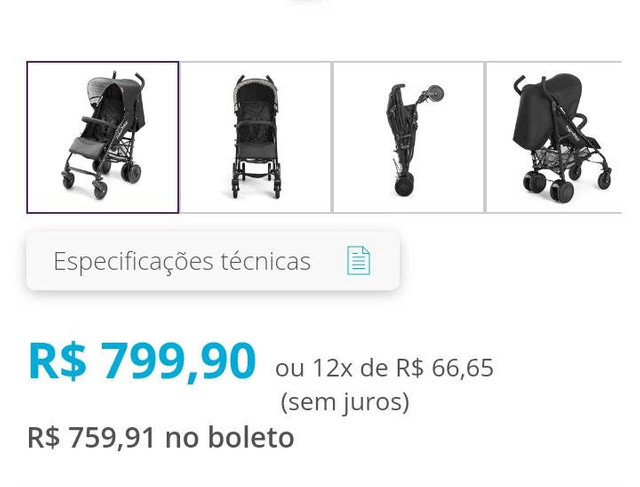The height and width of the screenshot is (487, 640).
Task: Open the technical specifications document icon
Action: coord(358,260)
